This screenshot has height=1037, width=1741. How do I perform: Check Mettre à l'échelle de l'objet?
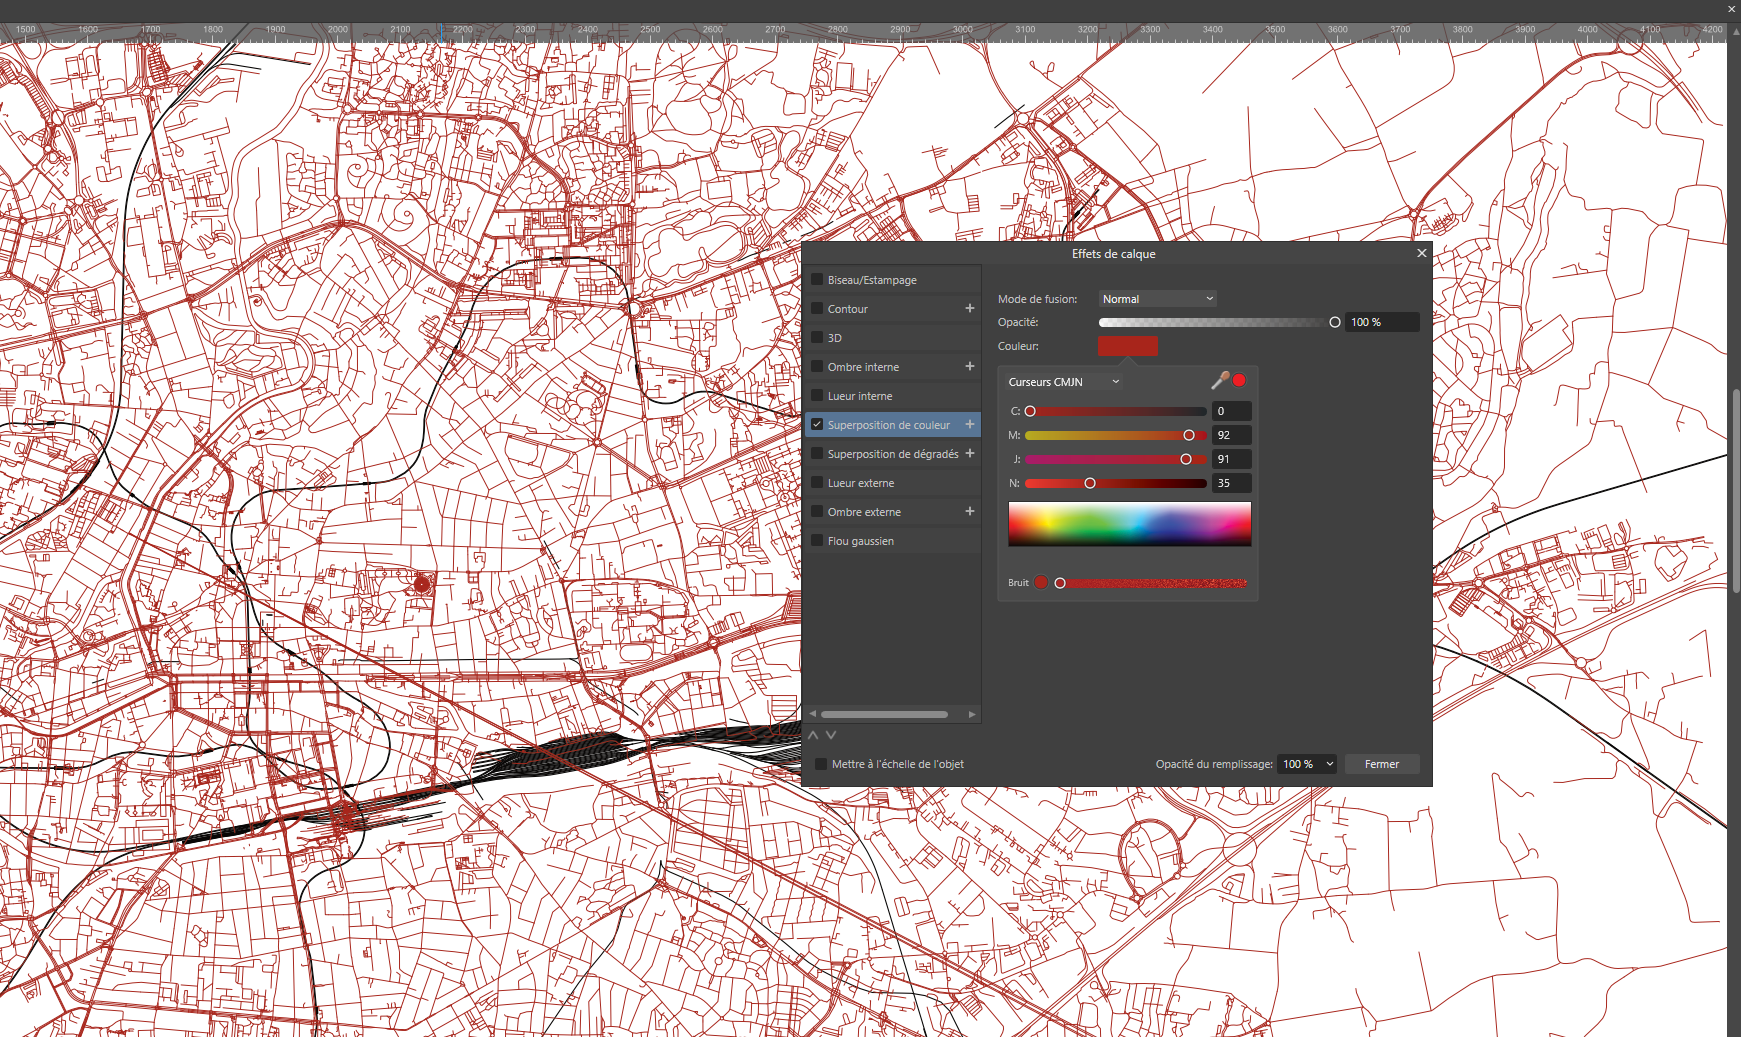coord(821,764)
